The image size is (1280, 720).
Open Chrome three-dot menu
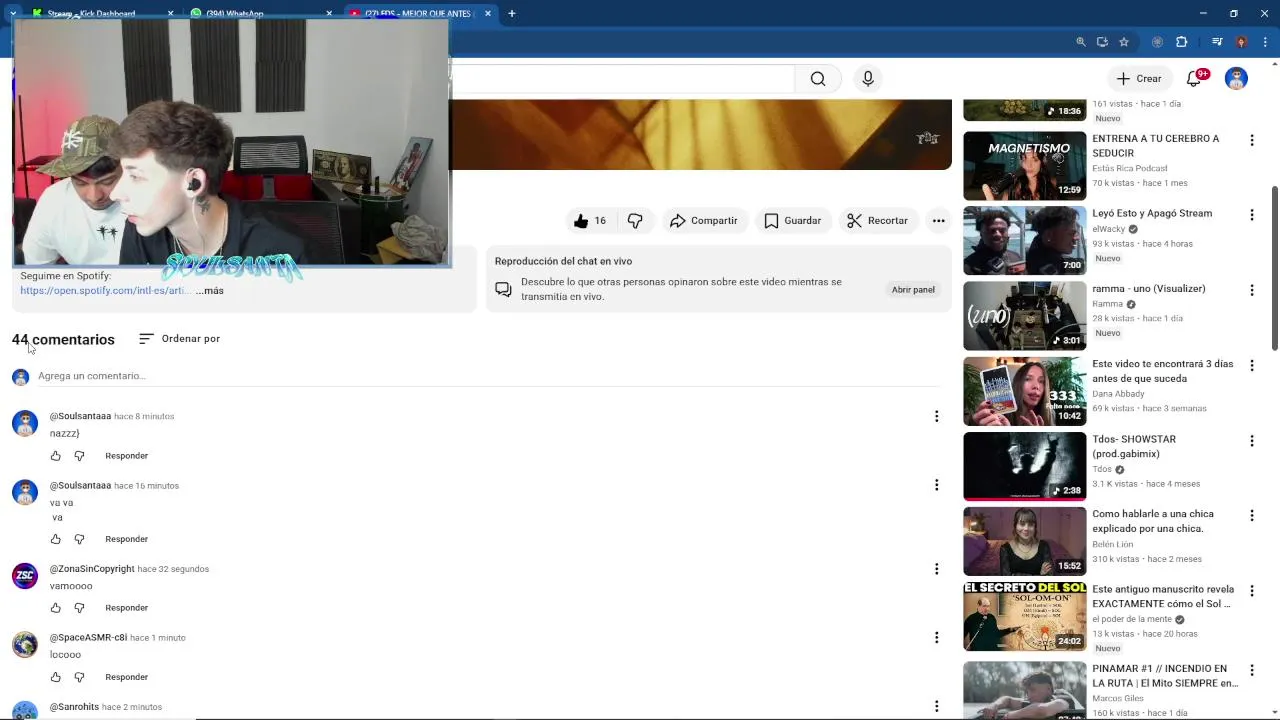point(1265,42)
